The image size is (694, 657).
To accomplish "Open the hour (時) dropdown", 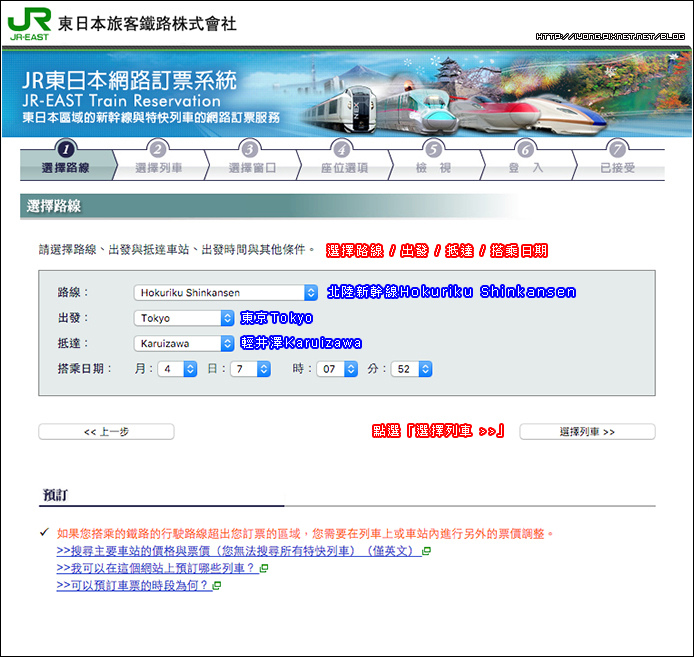I will click(x=337, y=369).
